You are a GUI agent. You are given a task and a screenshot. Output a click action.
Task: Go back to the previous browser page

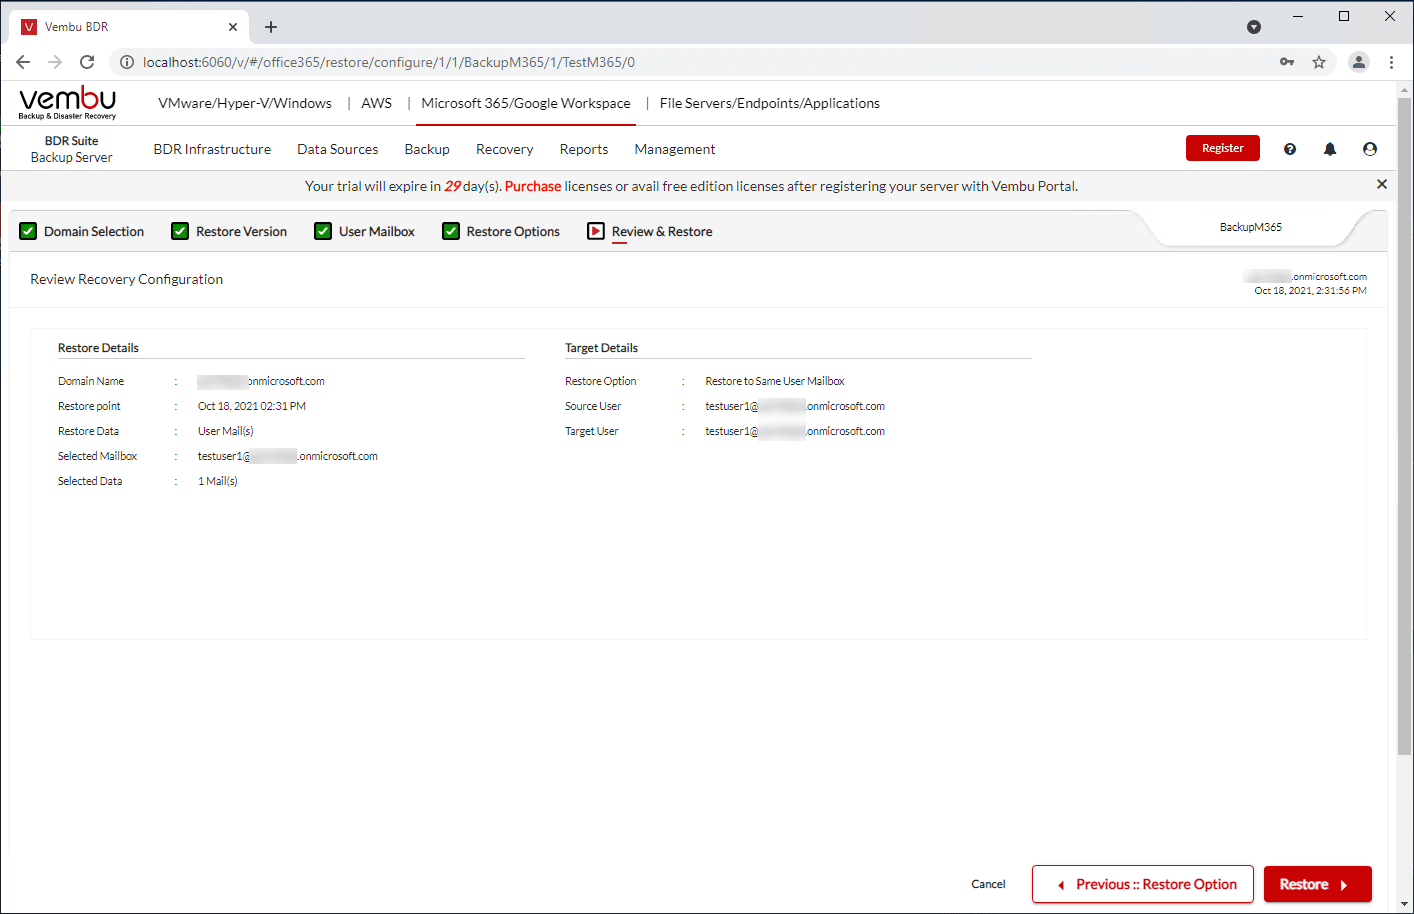23,62
